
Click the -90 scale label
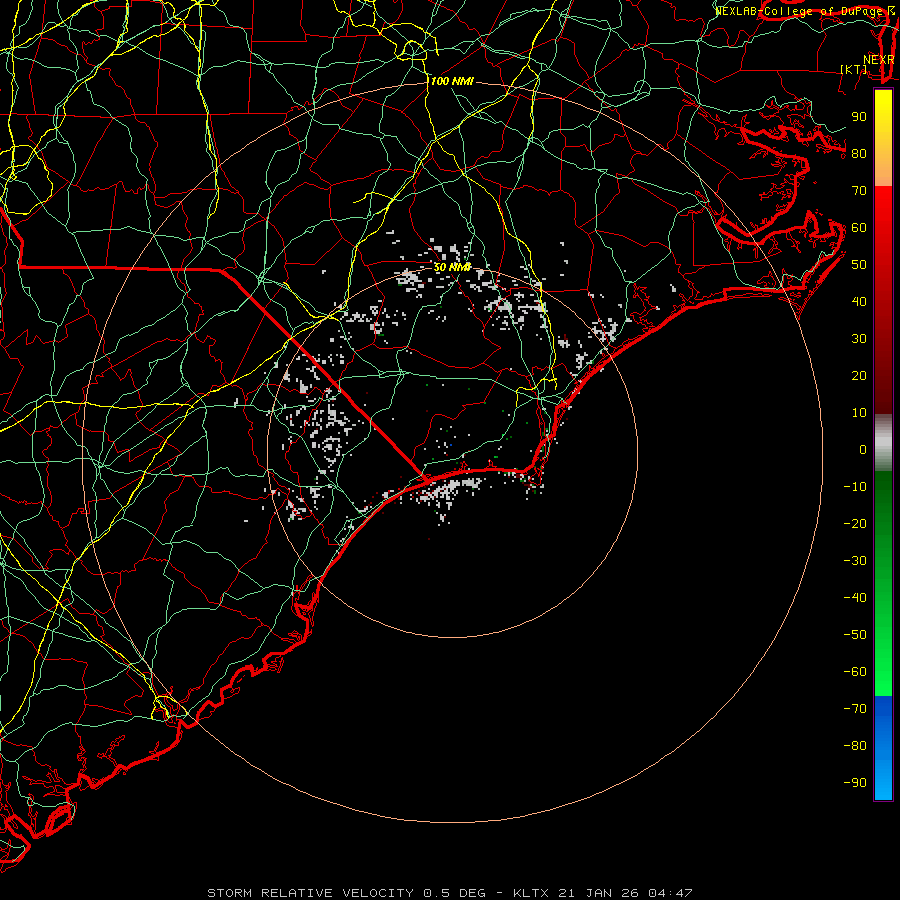pos(855,783)
